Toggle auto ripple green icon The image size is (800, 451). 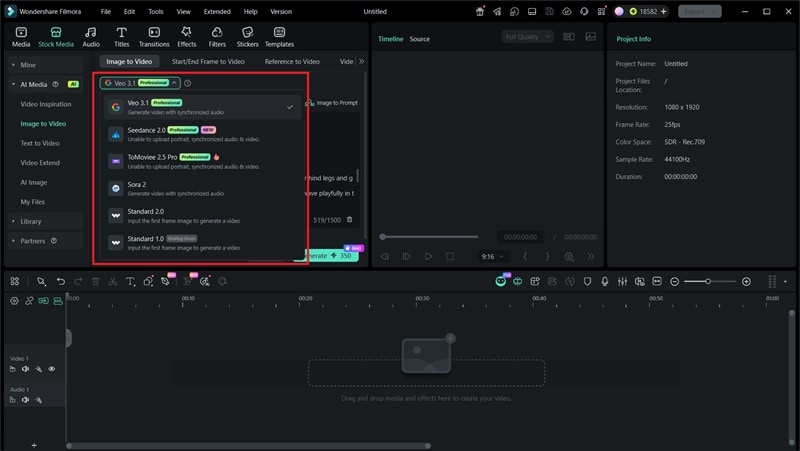pos(43,301)
